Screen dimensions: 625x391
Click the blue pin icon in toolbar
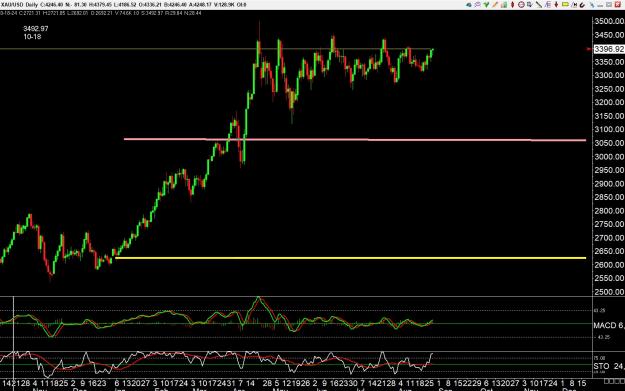point(592,5)
